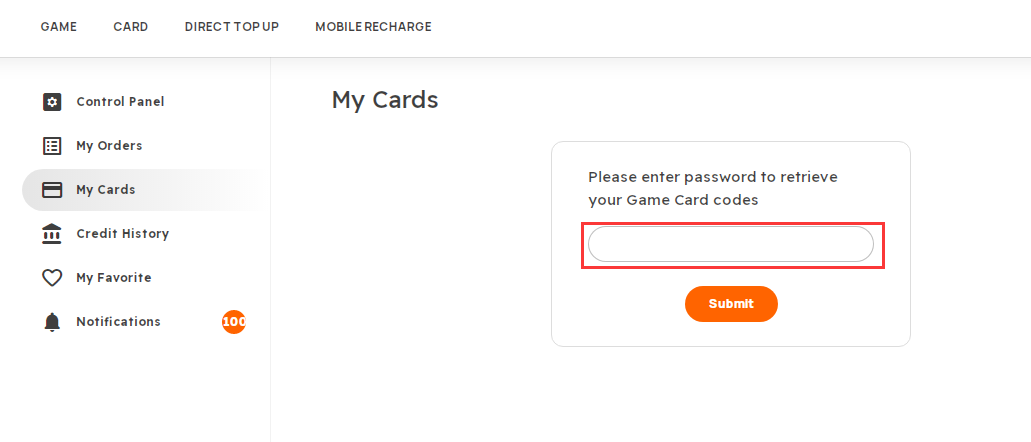Go to the My Favorite text link
This screenshot has width=1031, height=442.
pos(114,278)
